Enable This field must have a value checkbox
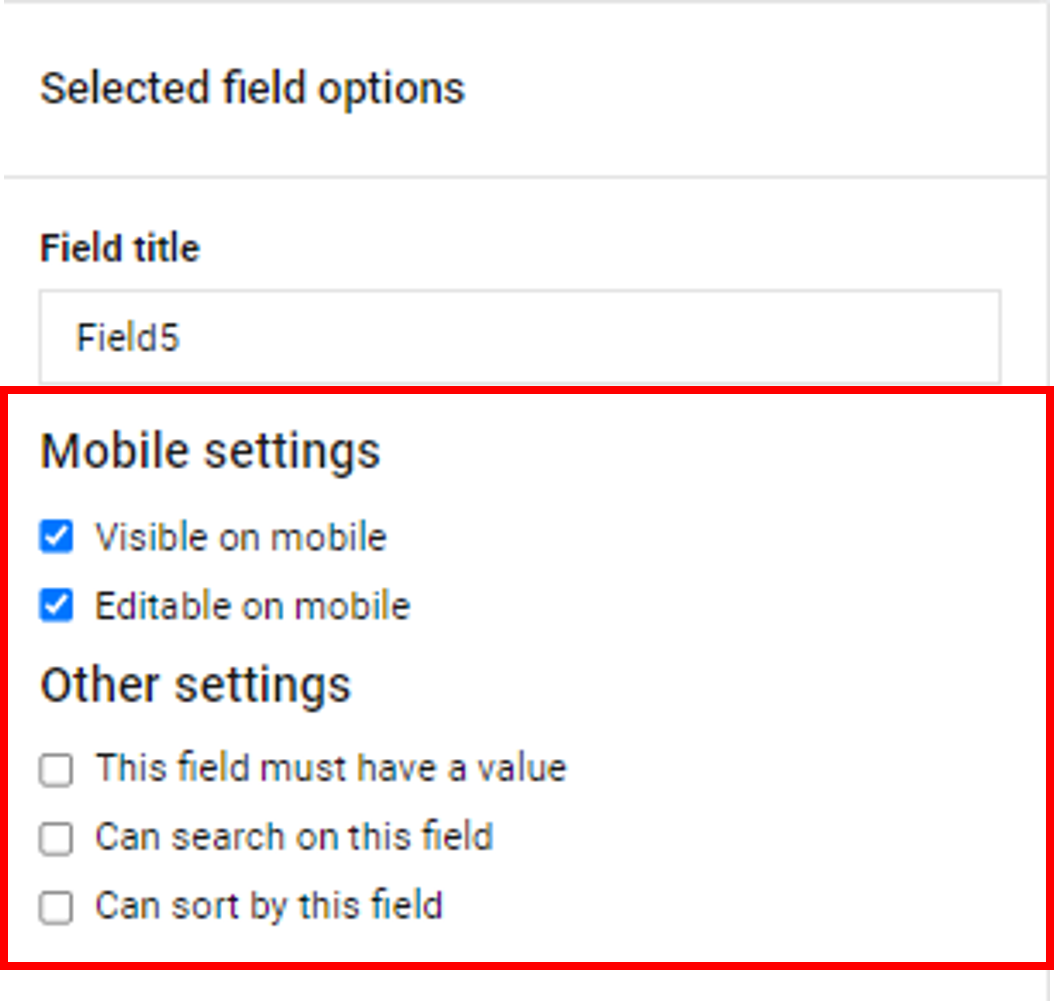 click(57, 769)
